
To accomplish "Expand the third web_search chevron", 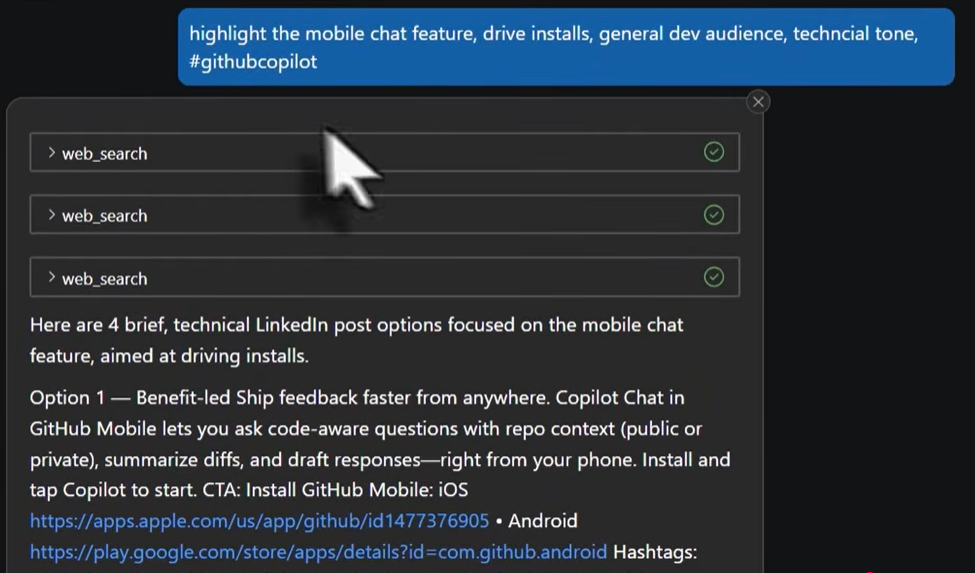I will coord(52,277).
